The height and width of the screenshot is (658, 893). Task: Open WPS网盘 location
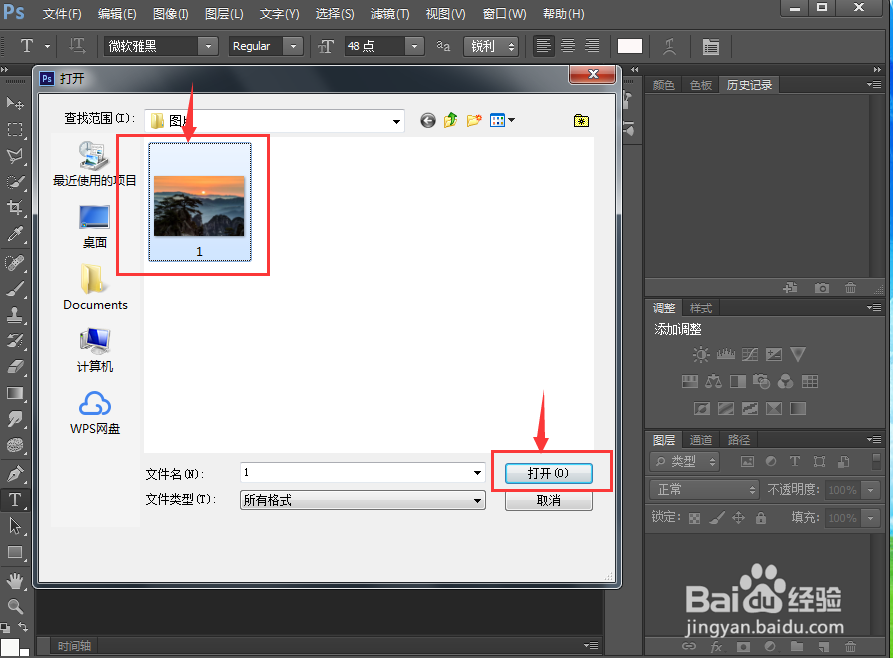(x=95, y=412)
